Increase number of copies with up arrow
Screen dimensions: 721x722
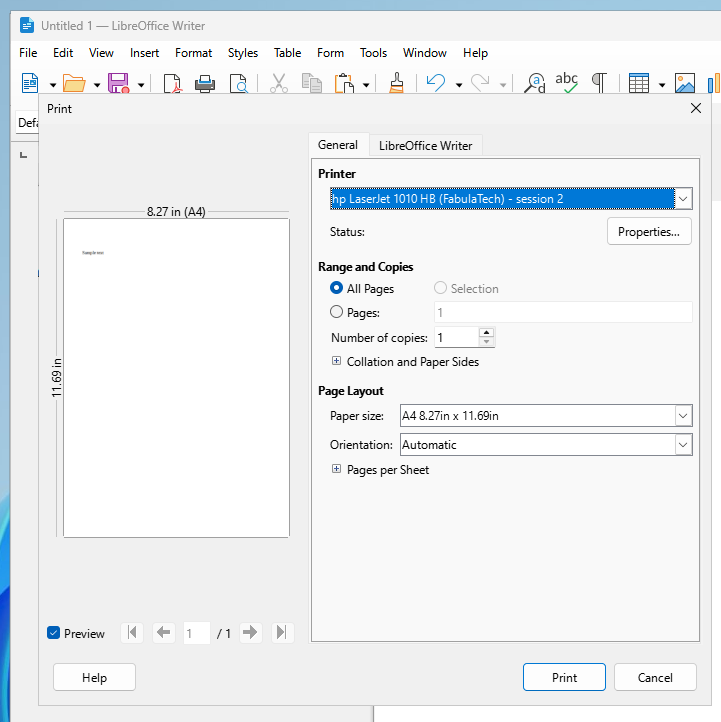click(x=486, y=333)
